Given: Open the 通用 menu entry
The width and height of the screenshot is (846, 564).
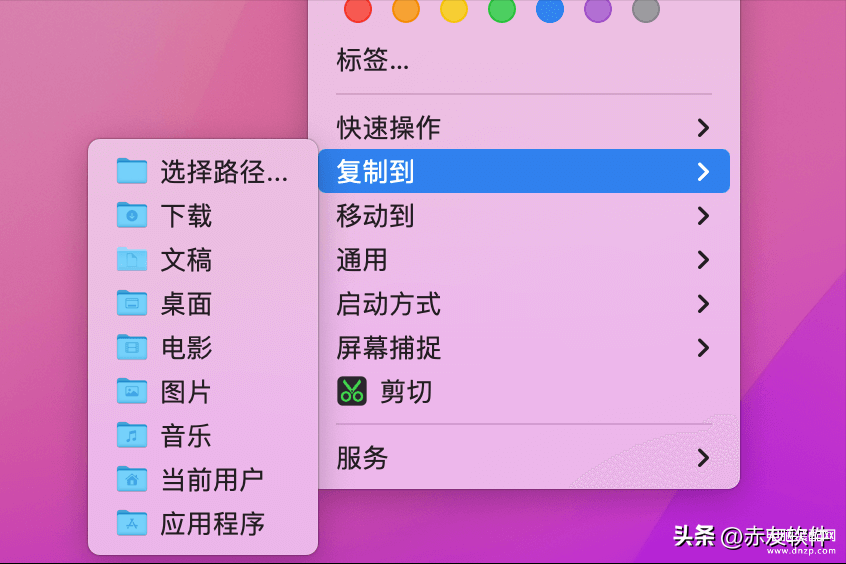Looking at the screenshot, I should pyautogui.click(x=524, y=260).
